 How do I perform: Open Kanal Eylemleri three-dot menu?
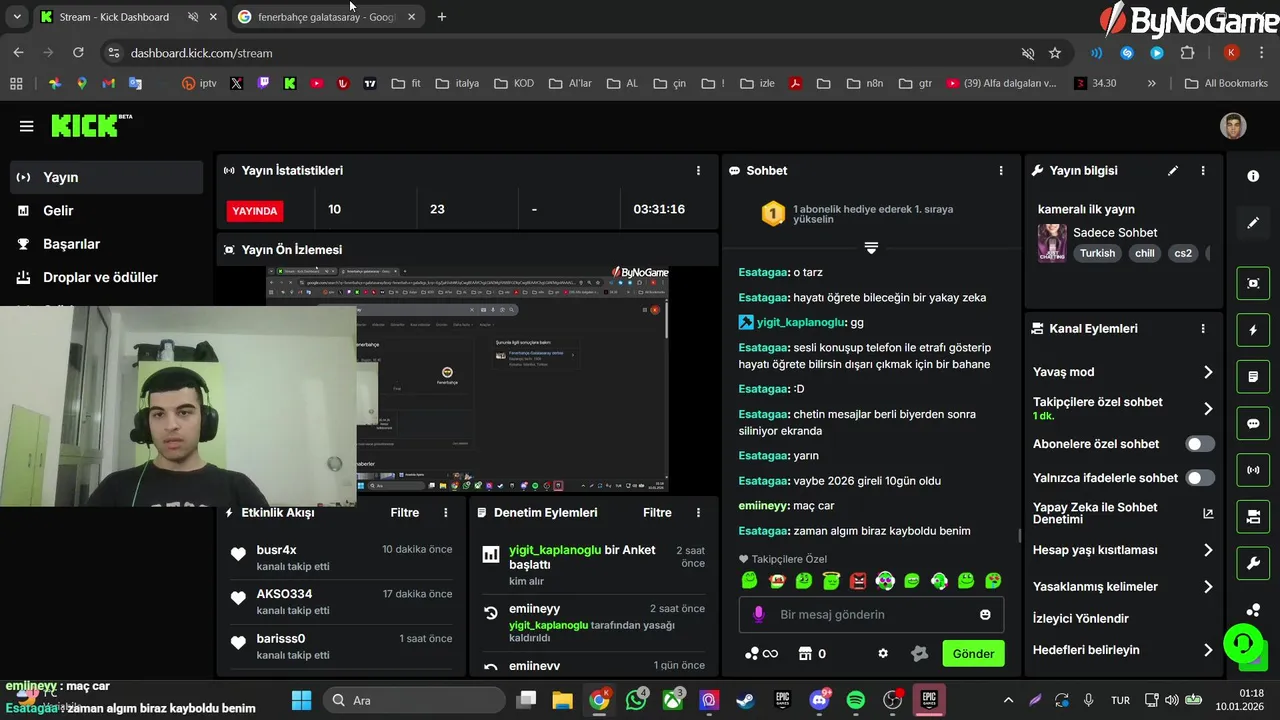coord(1203,328)
